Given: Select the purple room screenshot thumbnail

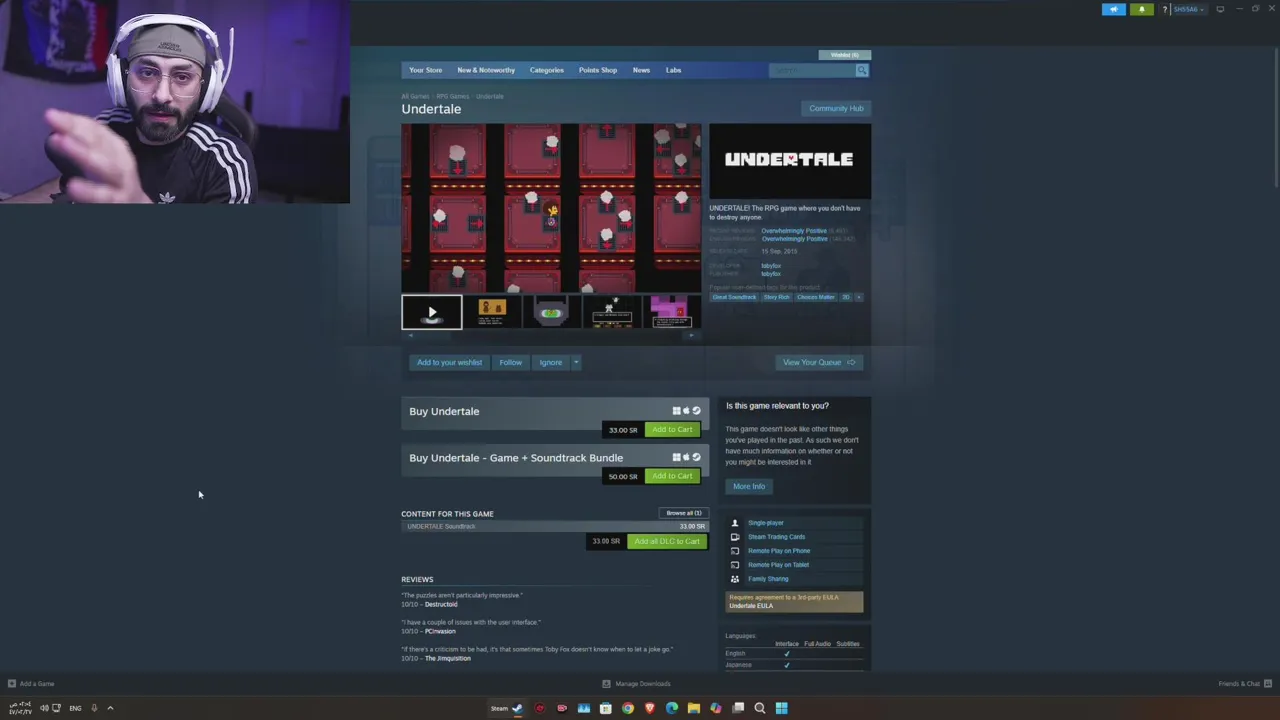Looking at the screenshot, I should coord(672,312).
